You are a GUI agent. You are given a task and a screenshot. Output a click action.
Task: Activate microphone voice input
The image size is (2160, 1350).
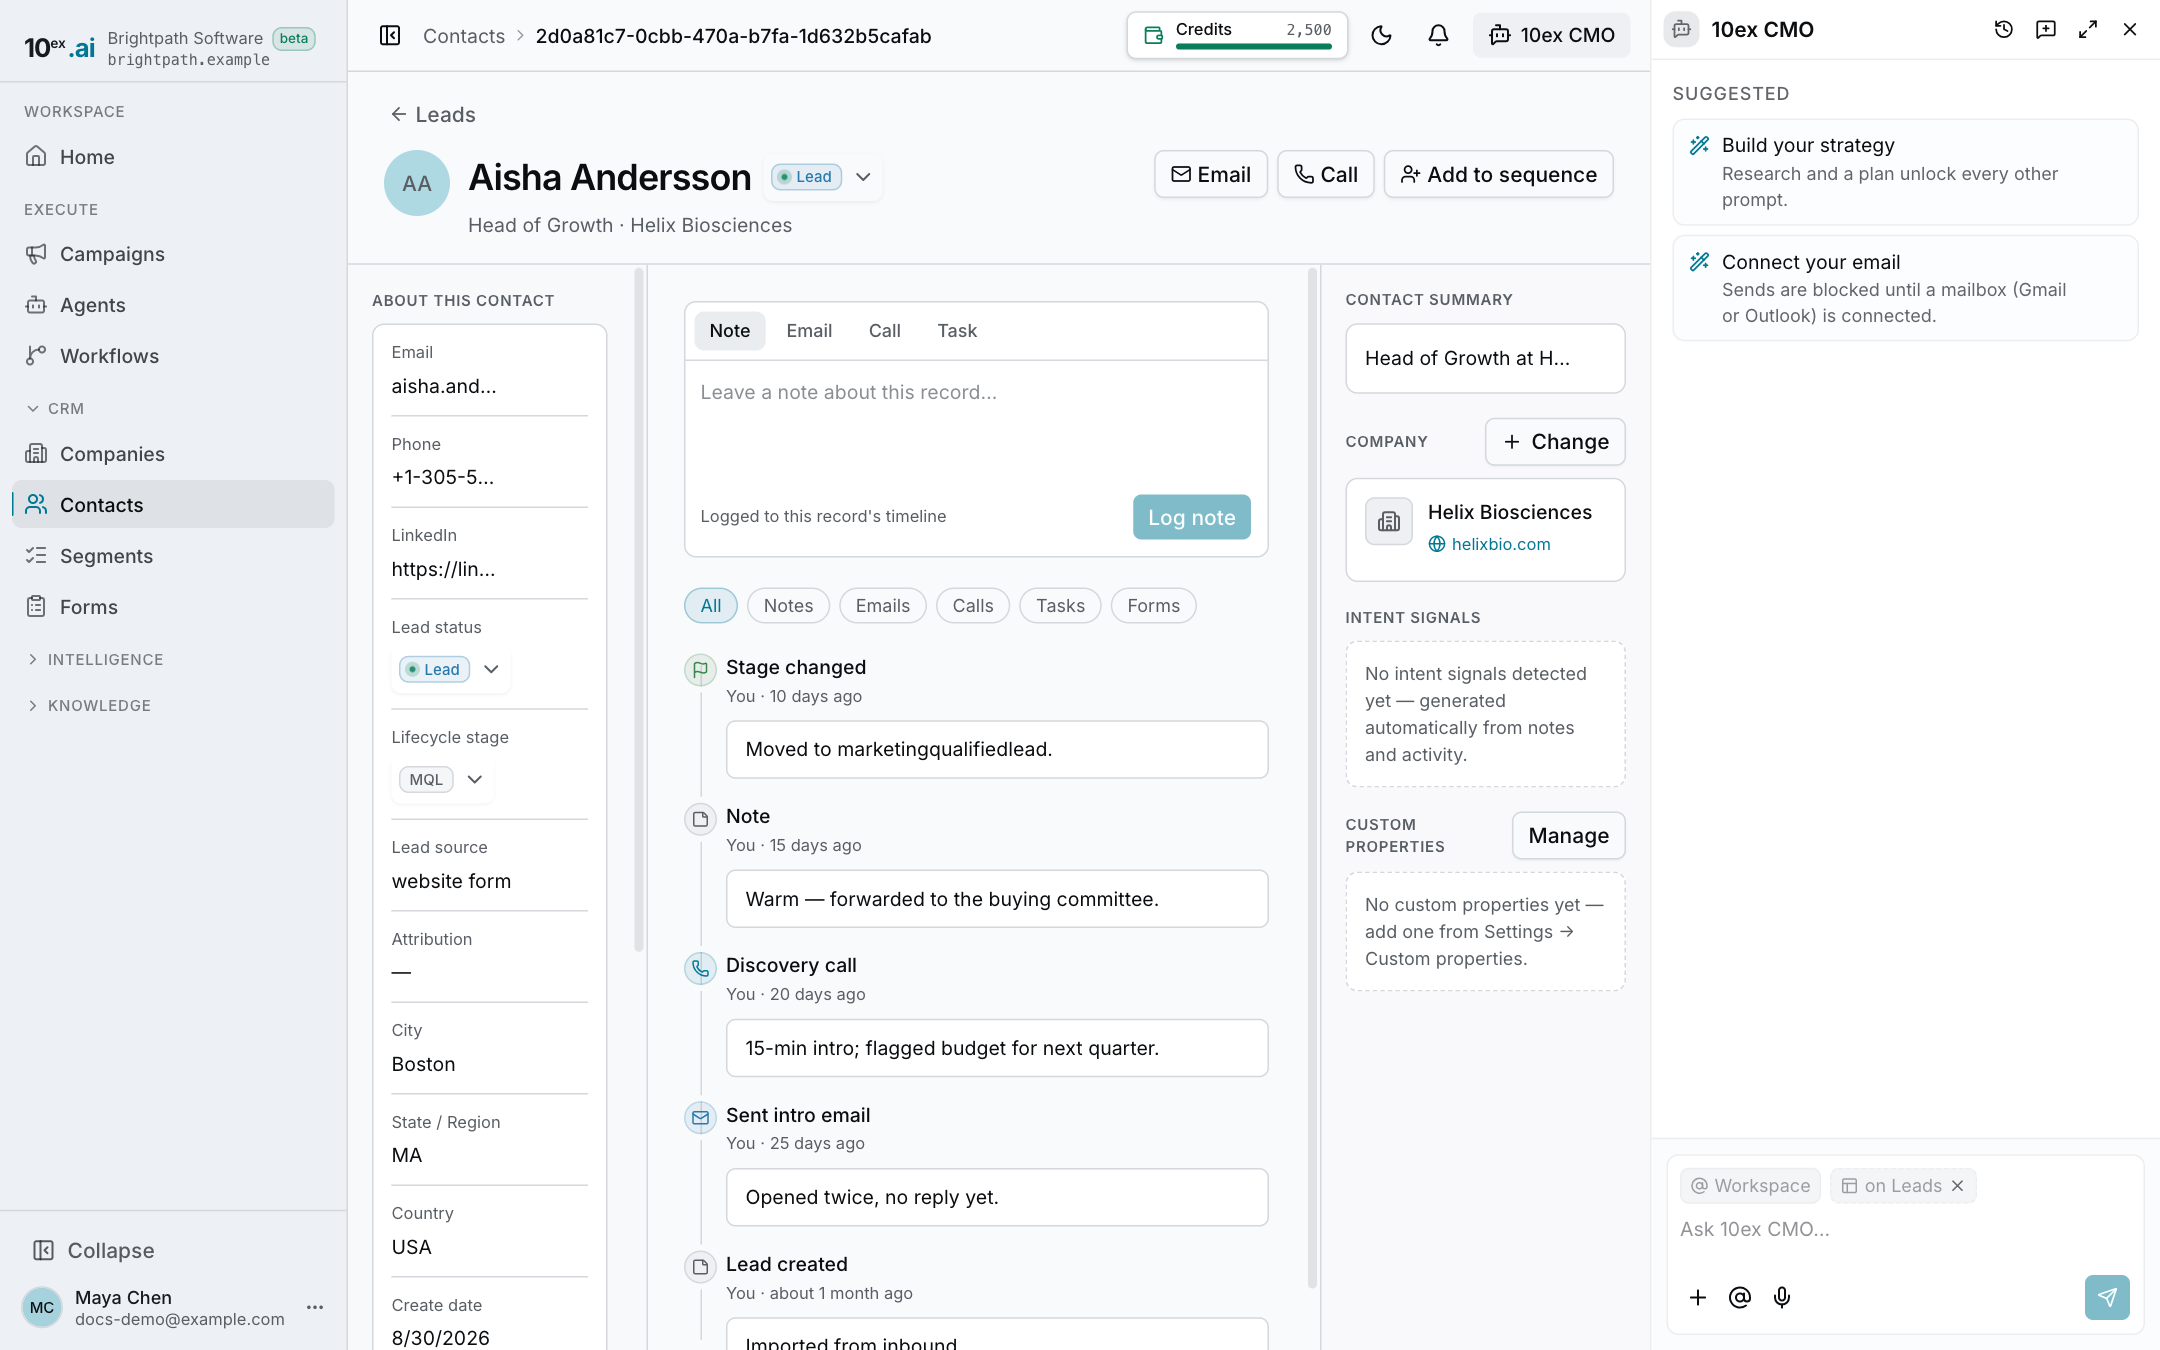tap(1781, 1297)
